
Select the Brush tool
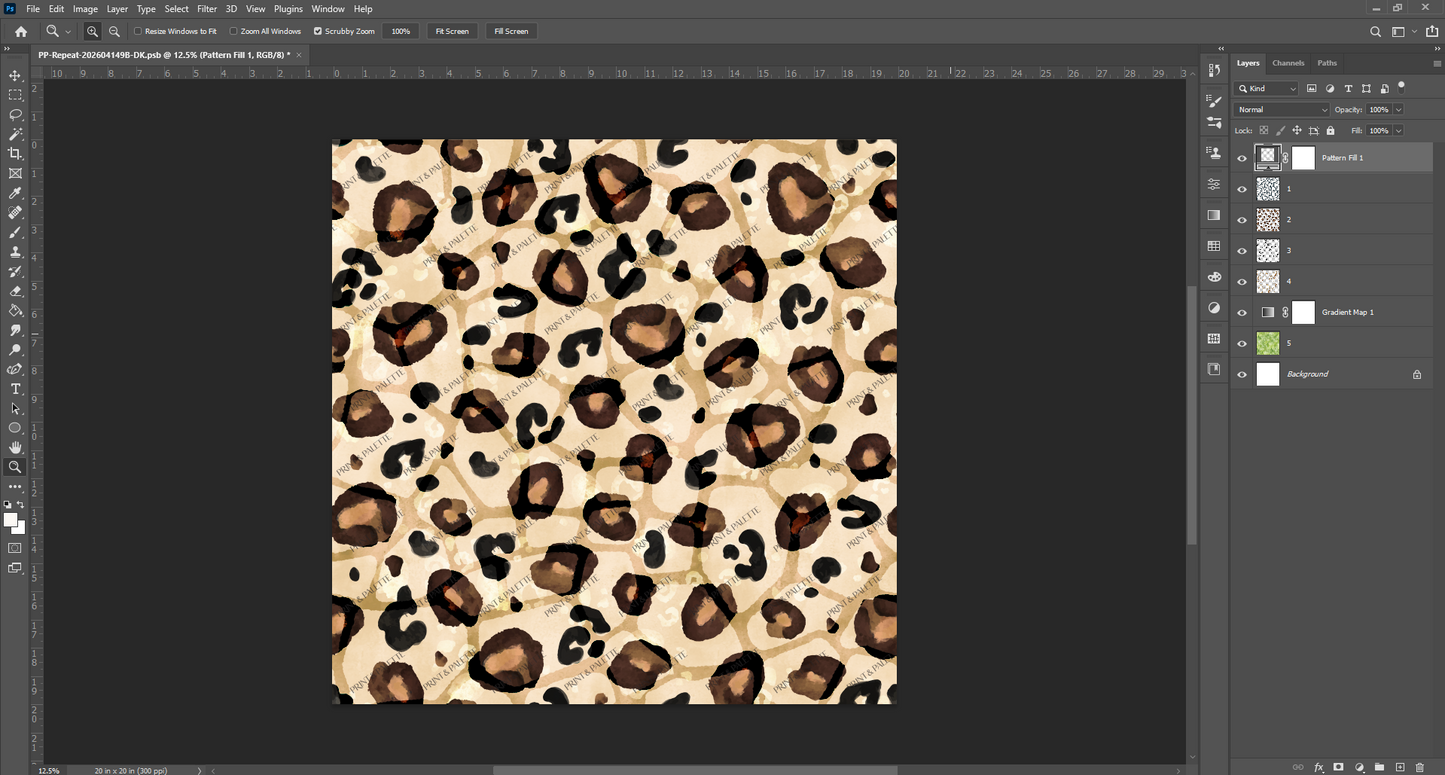click(x=15, y=232)
